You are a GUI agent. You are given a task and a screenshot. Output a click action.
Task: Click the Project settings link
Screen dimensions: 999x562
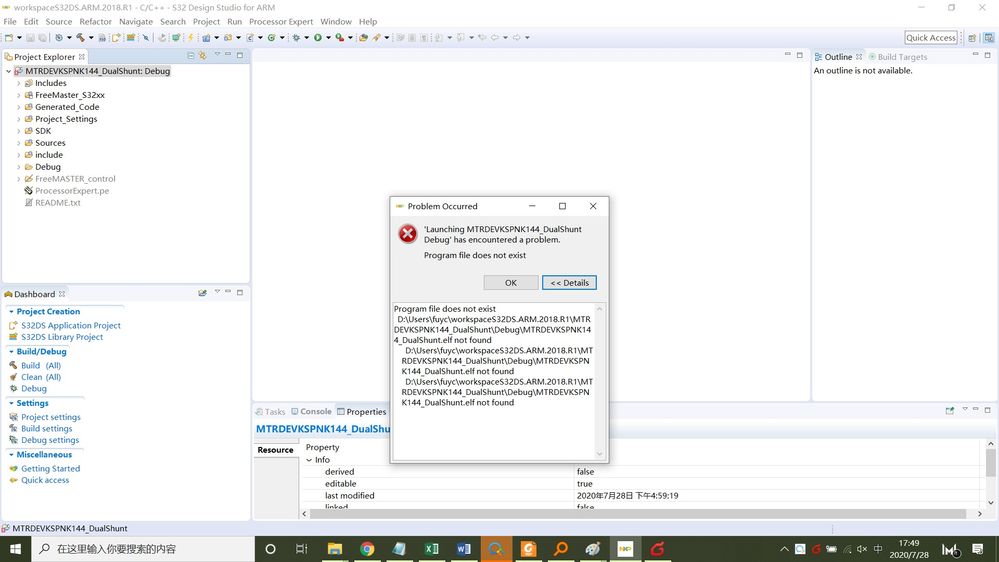point(51,417)
